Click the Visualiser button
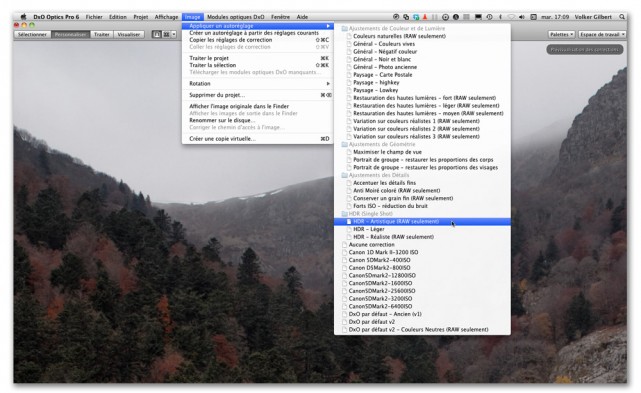 (129, 34)
